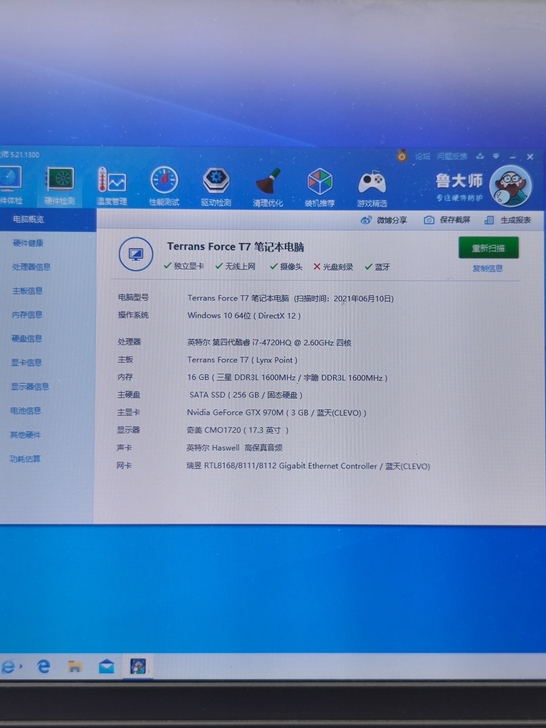Click the 2021年06月10日 scan time text
Screen dimensions: 546x728
click(x=363, y=299)
